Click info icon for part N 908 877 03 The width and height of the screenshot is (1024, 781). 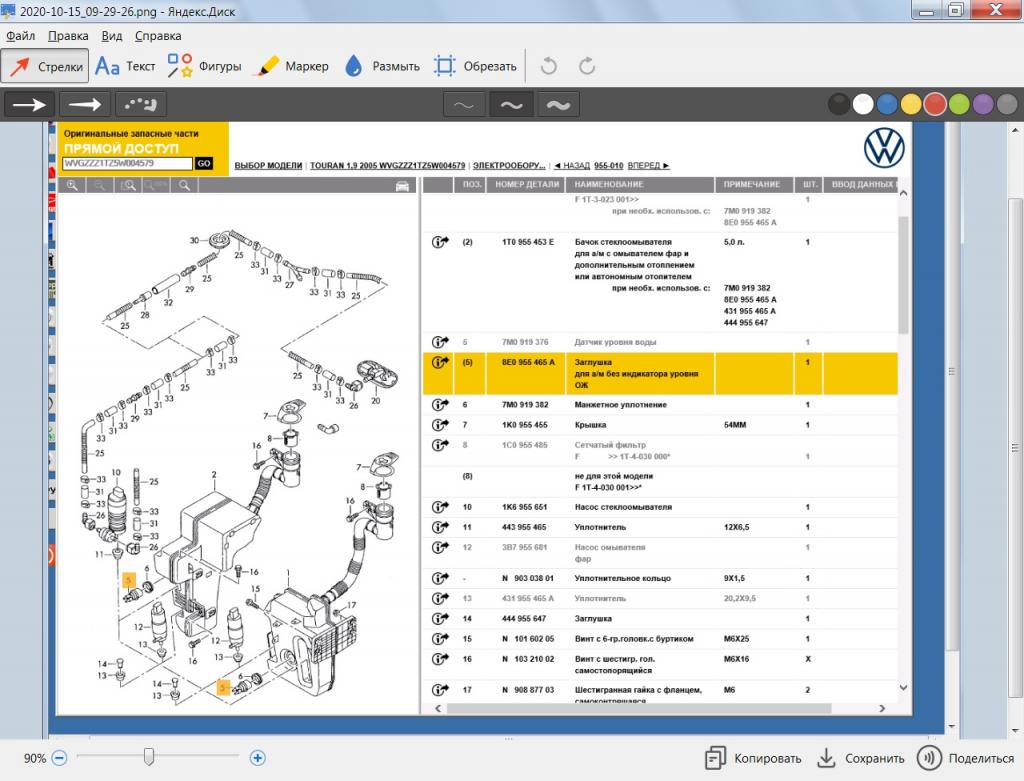point(440,690)
